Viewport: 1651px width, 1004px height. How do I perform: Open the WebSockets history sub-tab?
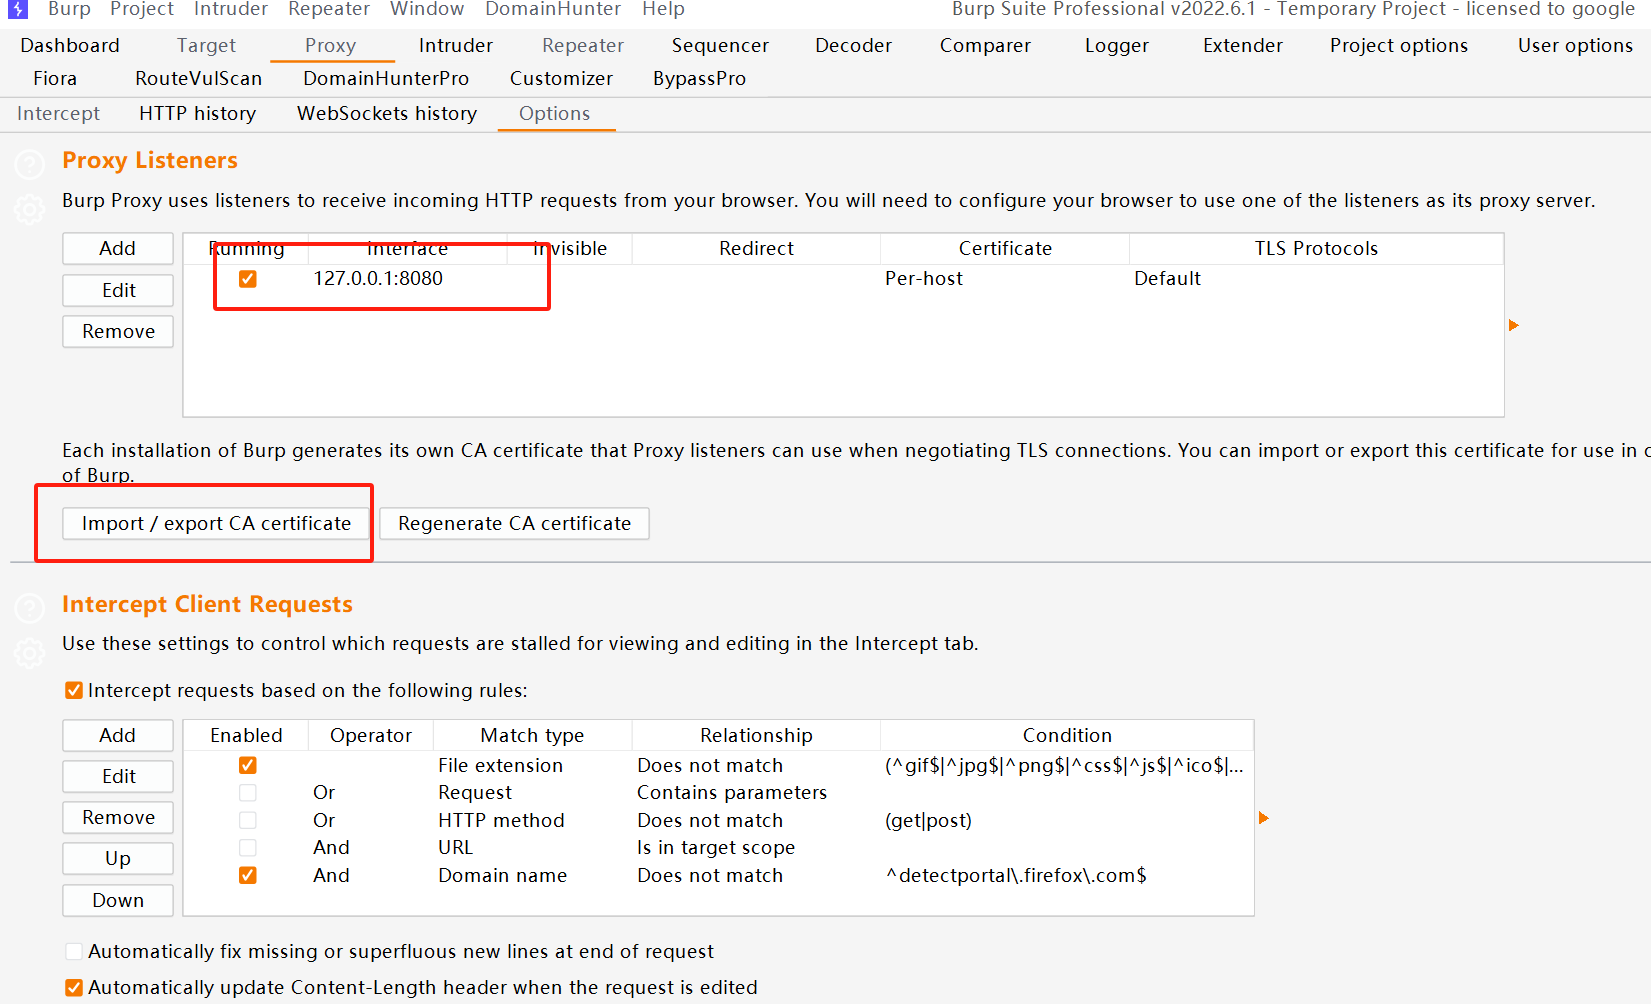coord(387,113)
